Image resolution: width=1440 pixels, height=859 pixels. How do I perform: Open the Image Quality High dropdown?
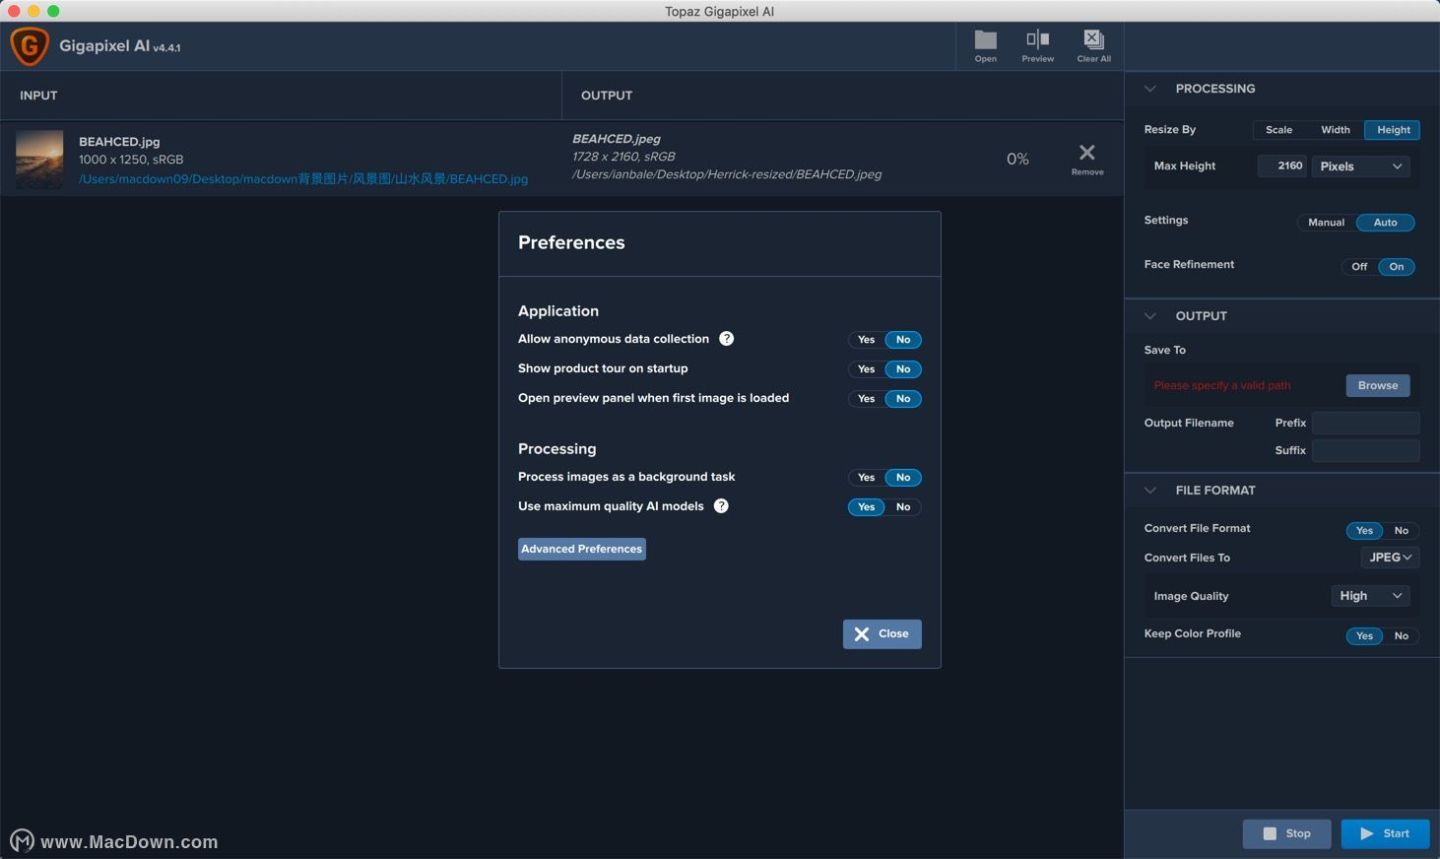click(x=1370, y=596)
